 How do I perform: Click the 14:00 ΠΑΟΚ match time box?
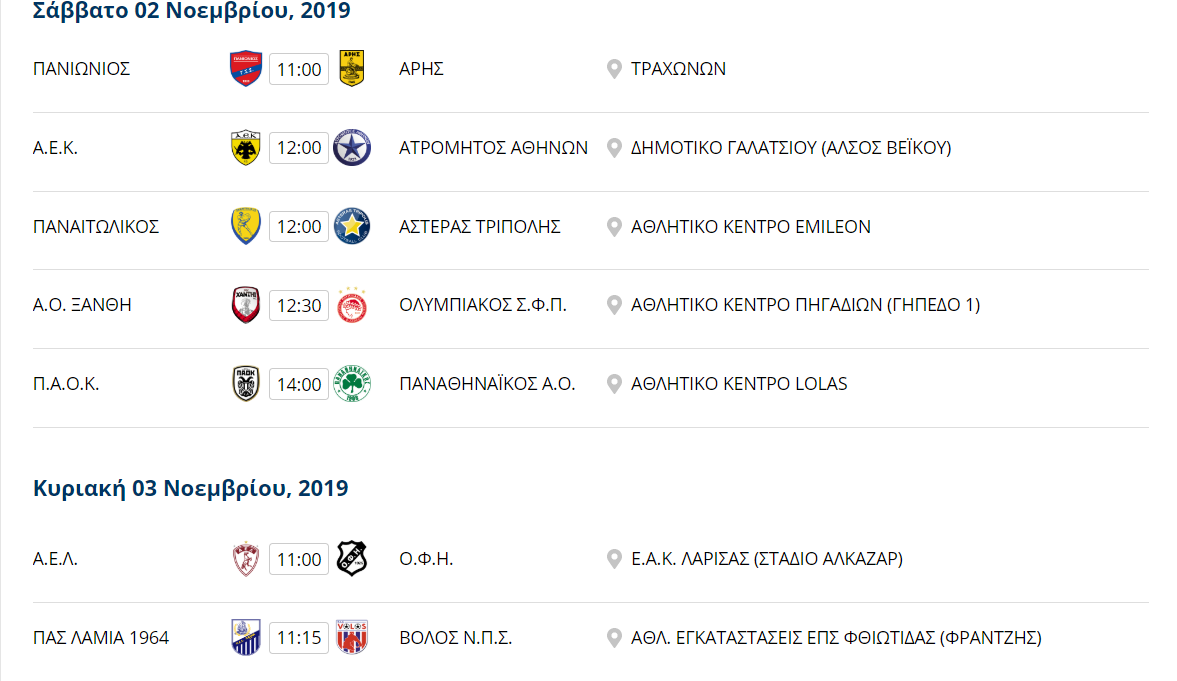click(299, 384)
